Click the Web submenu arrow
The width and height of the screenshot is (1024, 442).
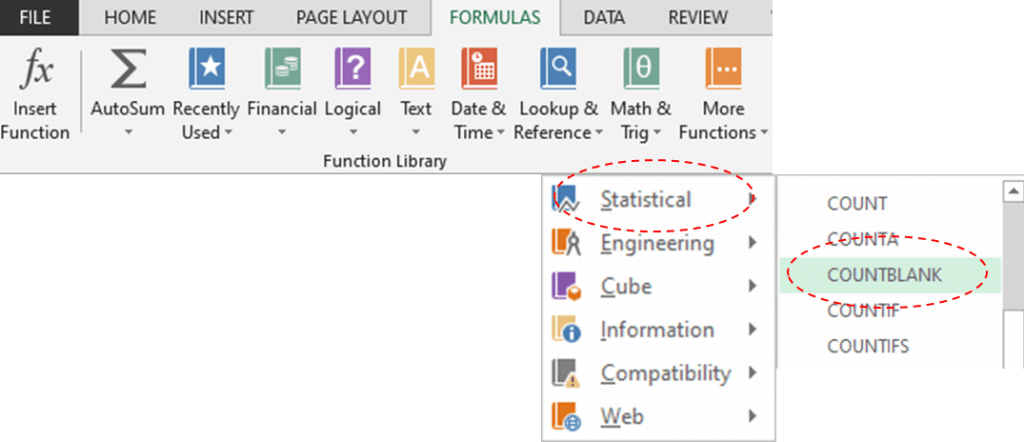(753, 416)
